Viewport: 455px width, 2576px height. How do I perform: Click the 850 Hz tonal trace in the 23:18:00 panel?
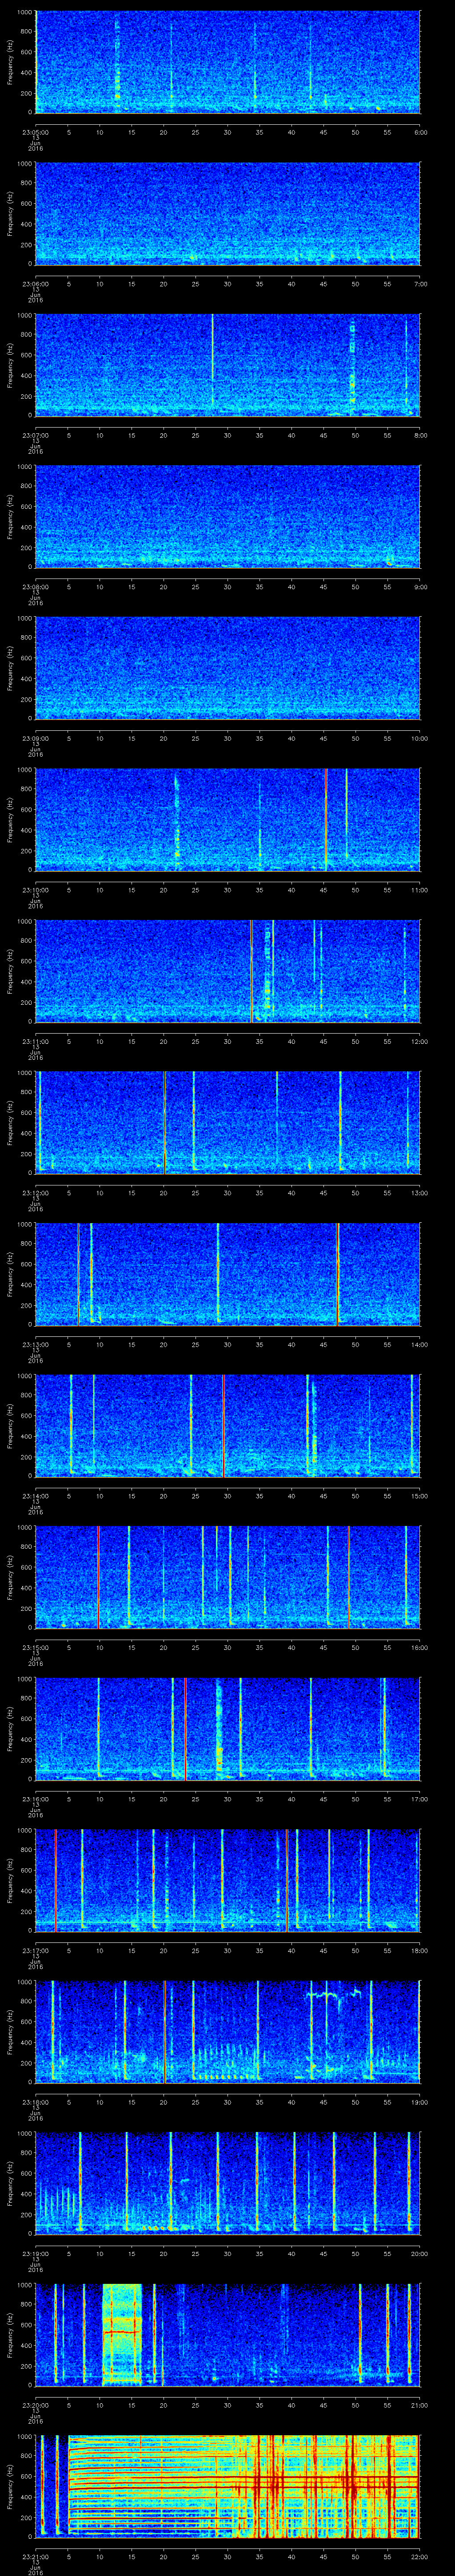point(333,1994)
